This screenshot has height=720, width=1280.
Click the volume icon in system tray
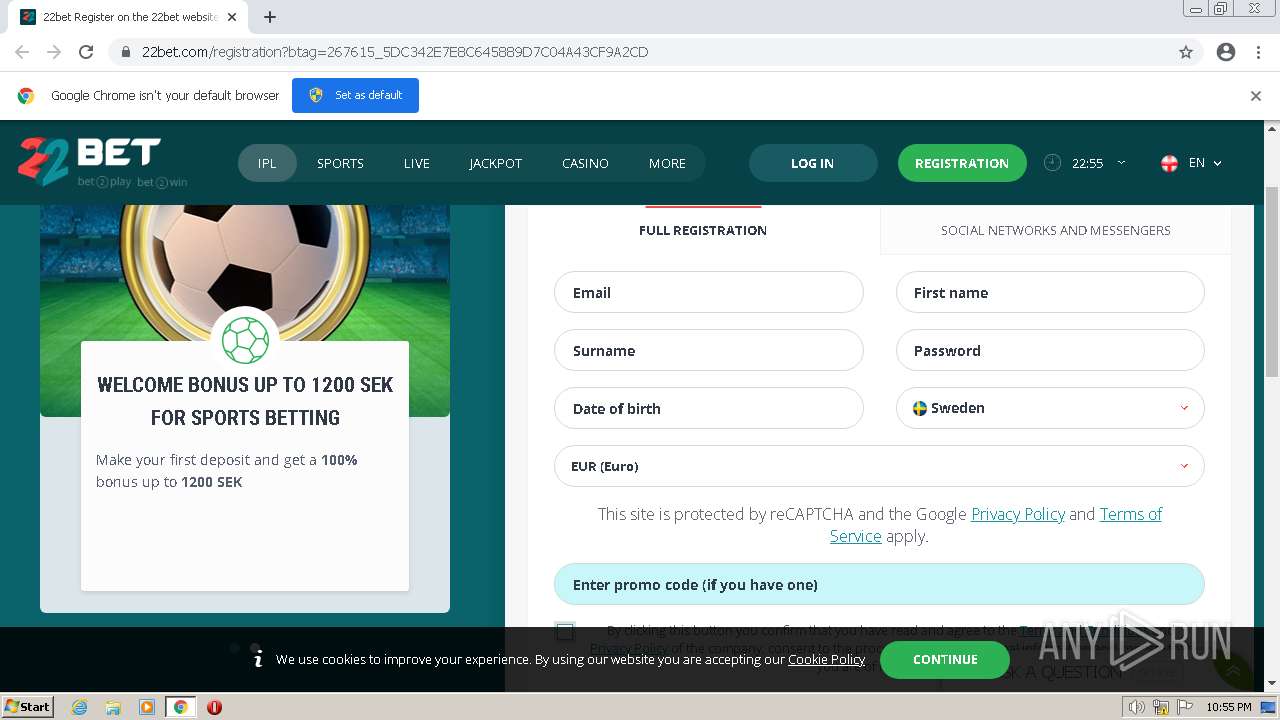[1137, 707]
